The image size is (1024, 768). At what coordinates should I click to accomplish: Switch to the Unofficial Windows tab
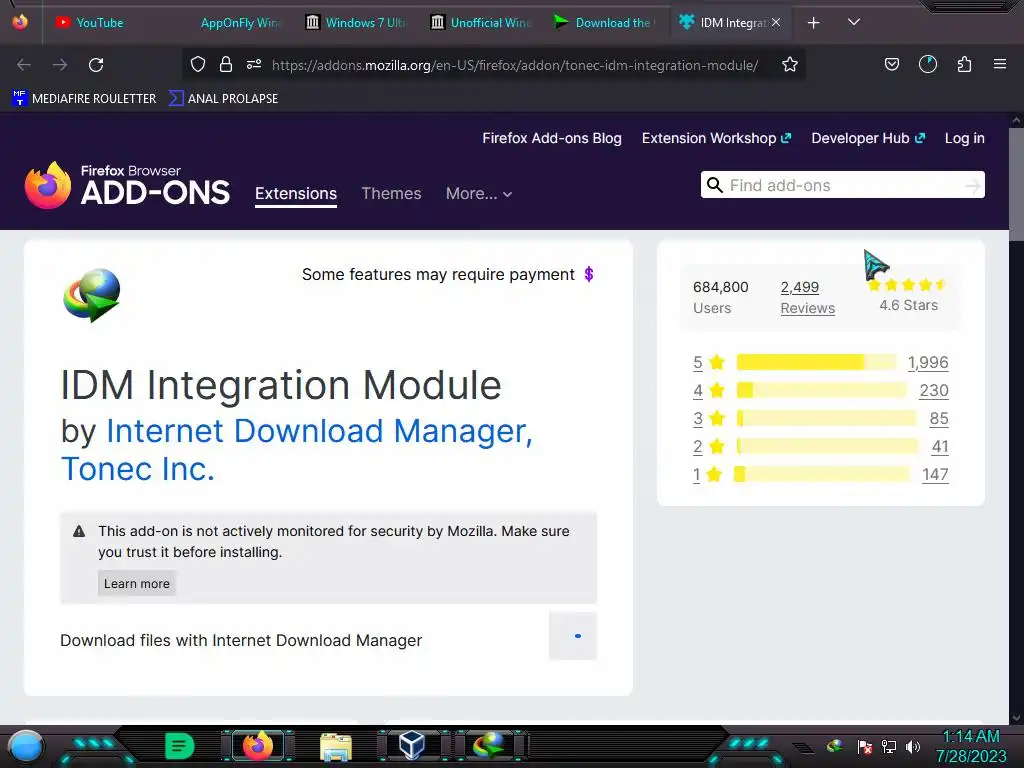481,23
